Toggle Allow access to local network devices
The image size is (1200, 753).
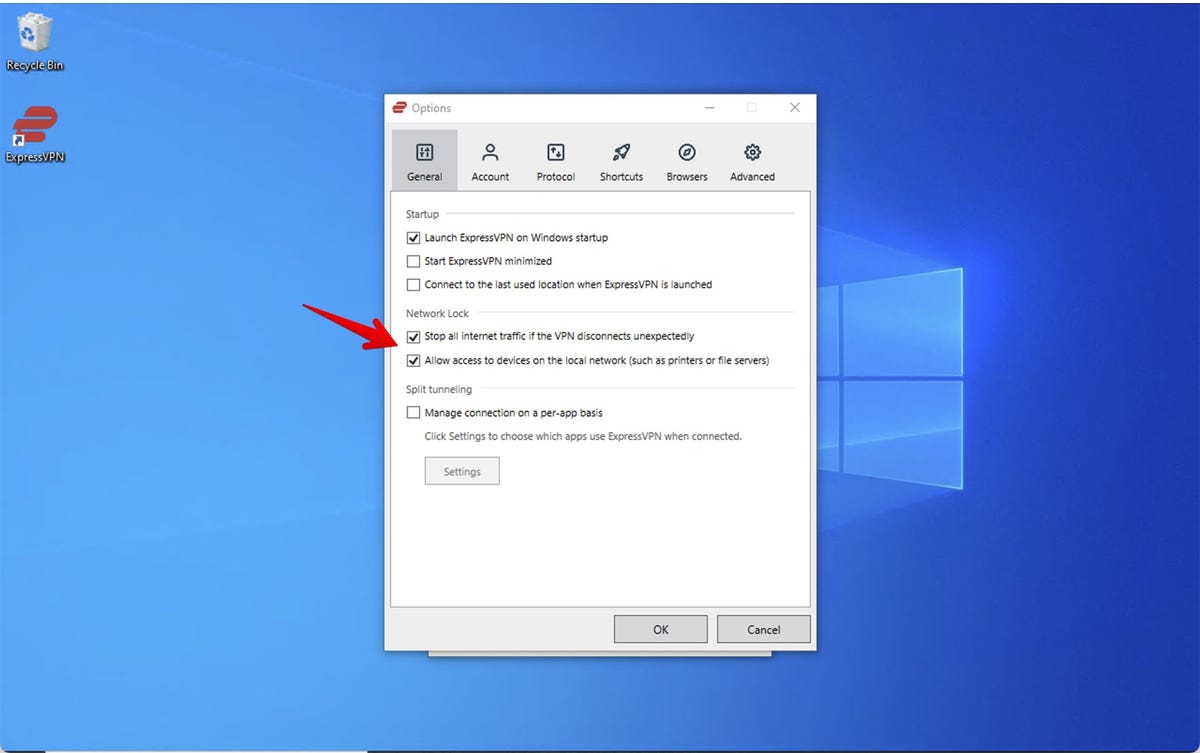(x=414, y=361)
